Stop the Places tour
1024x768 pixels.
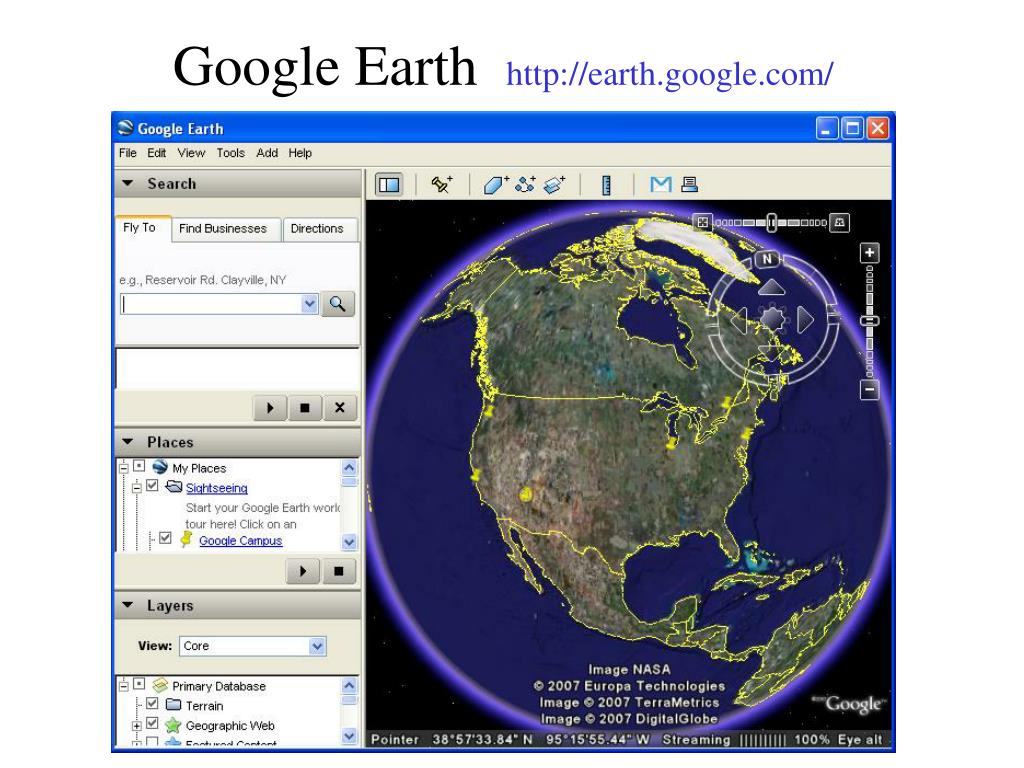tap(338, 571)
